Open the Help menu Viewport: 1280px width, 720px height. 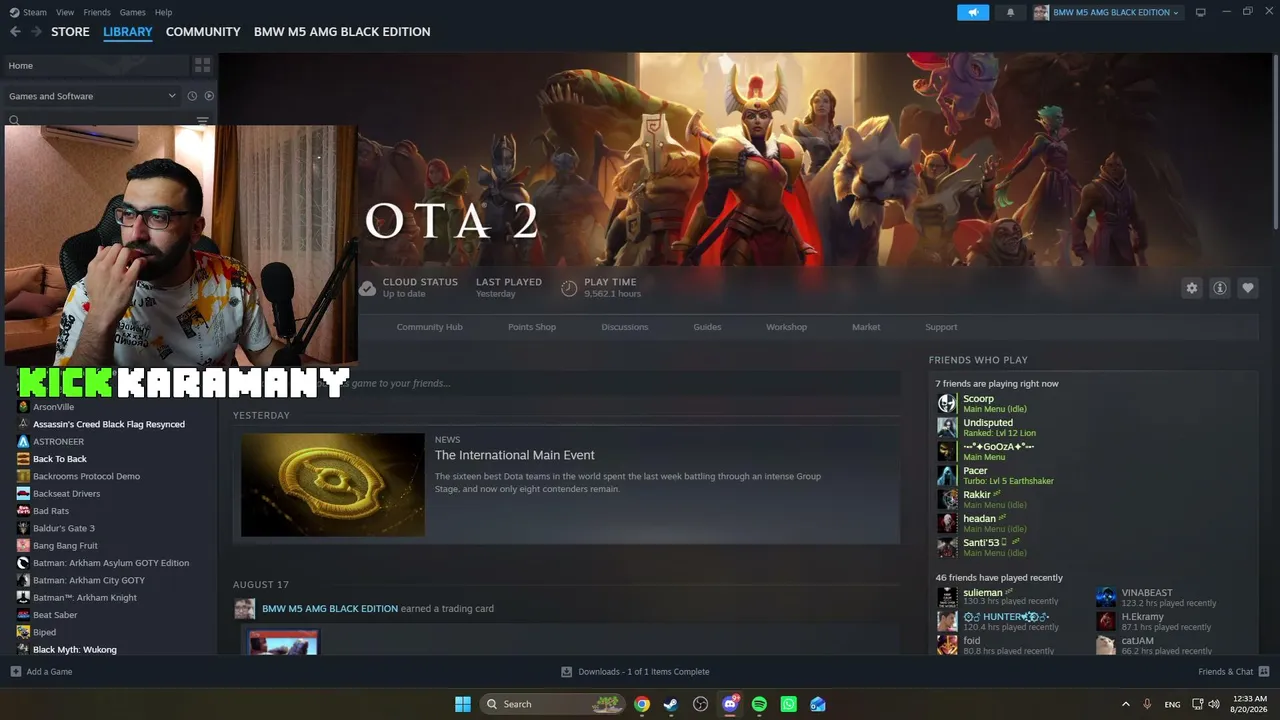(163, 12)
